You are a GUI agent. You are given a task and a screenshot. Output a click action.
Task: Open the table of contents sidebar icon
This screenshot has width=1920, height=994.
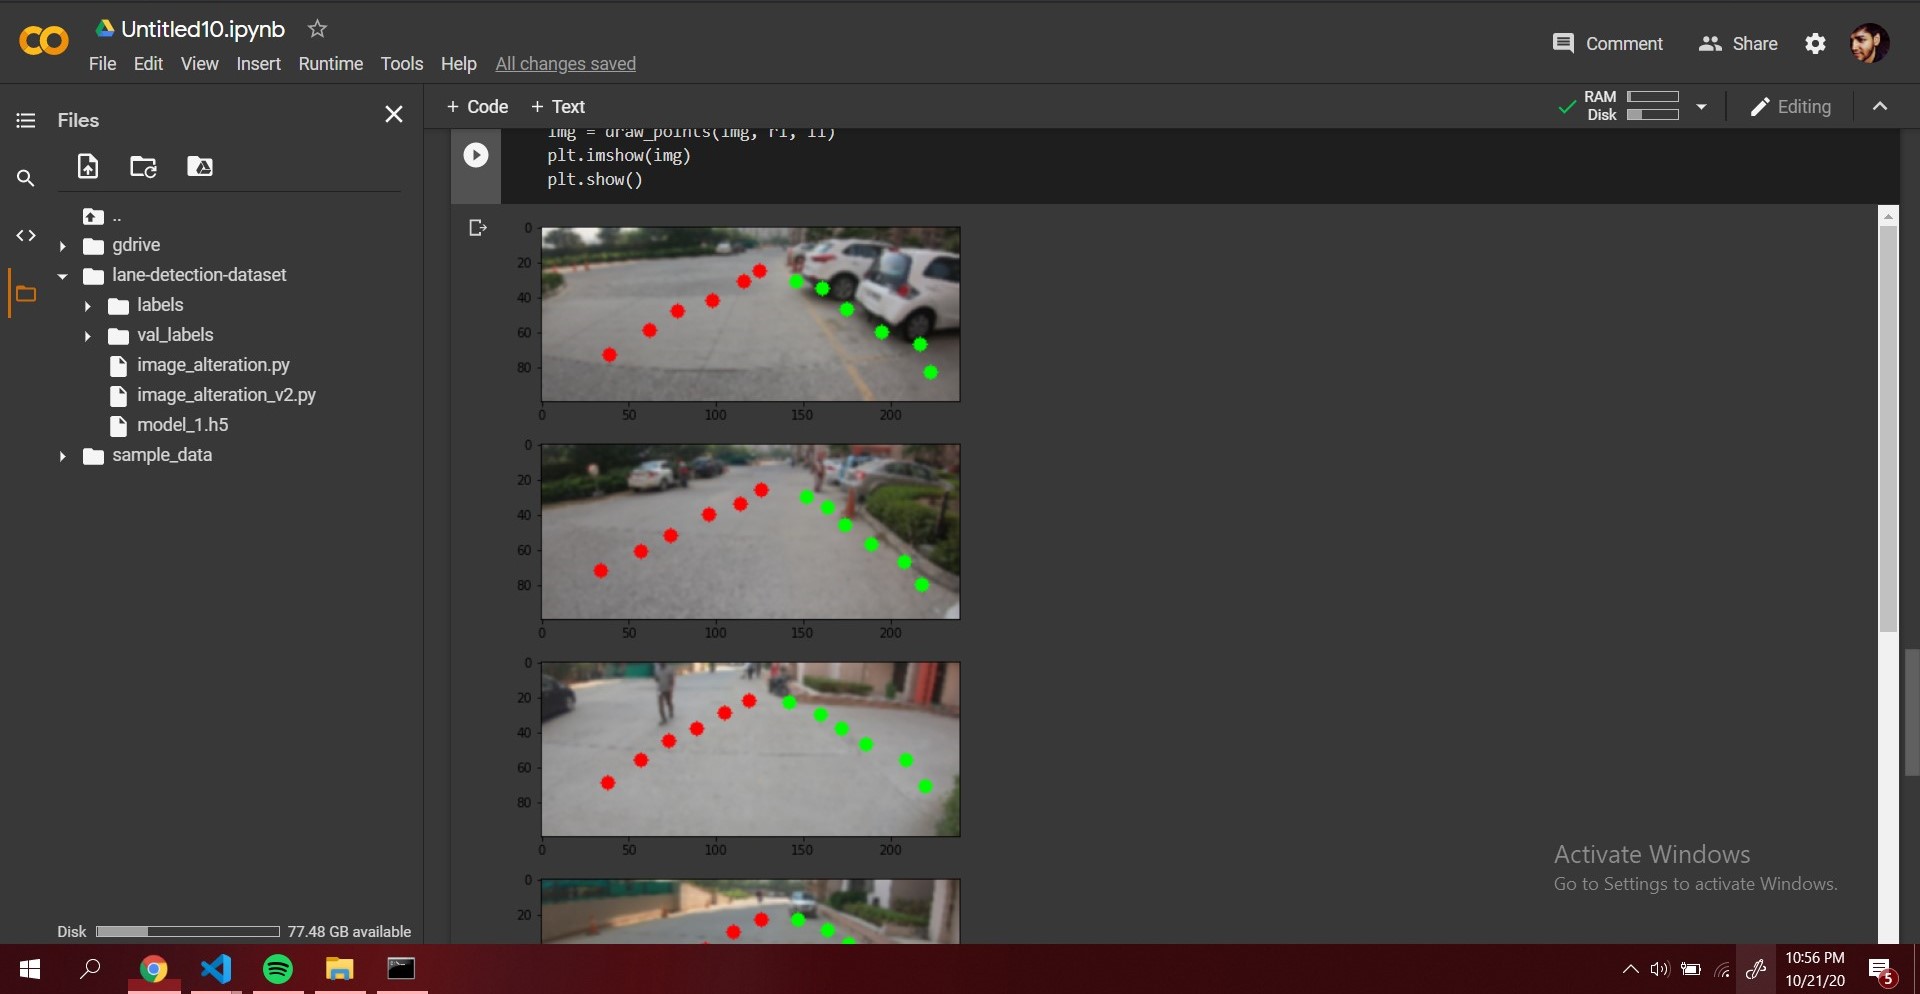tap(26, 120)
